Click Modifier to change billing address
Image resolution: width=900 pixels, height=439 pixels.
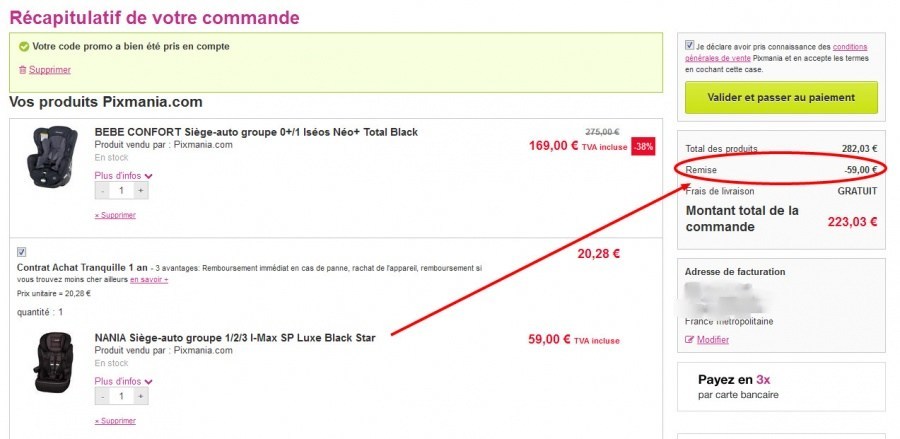pos(712,340)
